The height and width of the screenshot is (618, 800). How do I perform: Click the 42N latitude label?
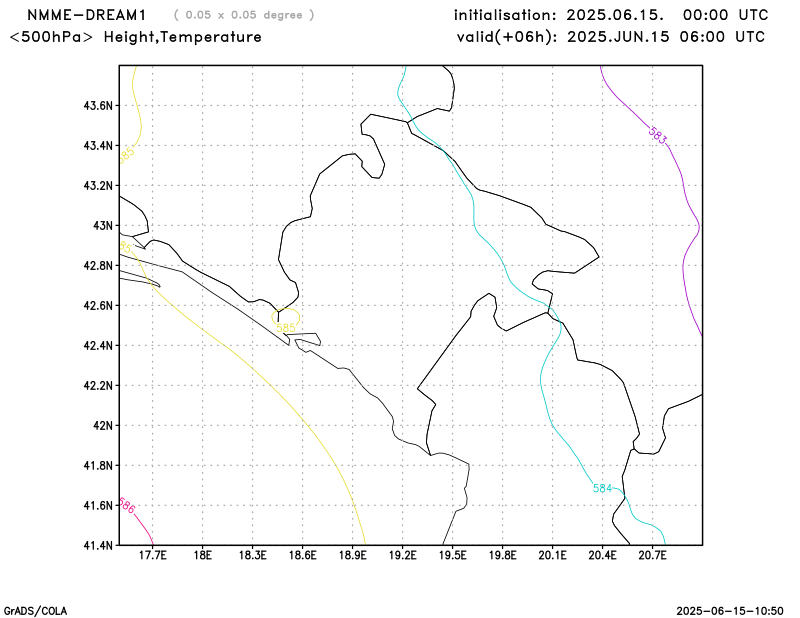(x=103, y=426)
